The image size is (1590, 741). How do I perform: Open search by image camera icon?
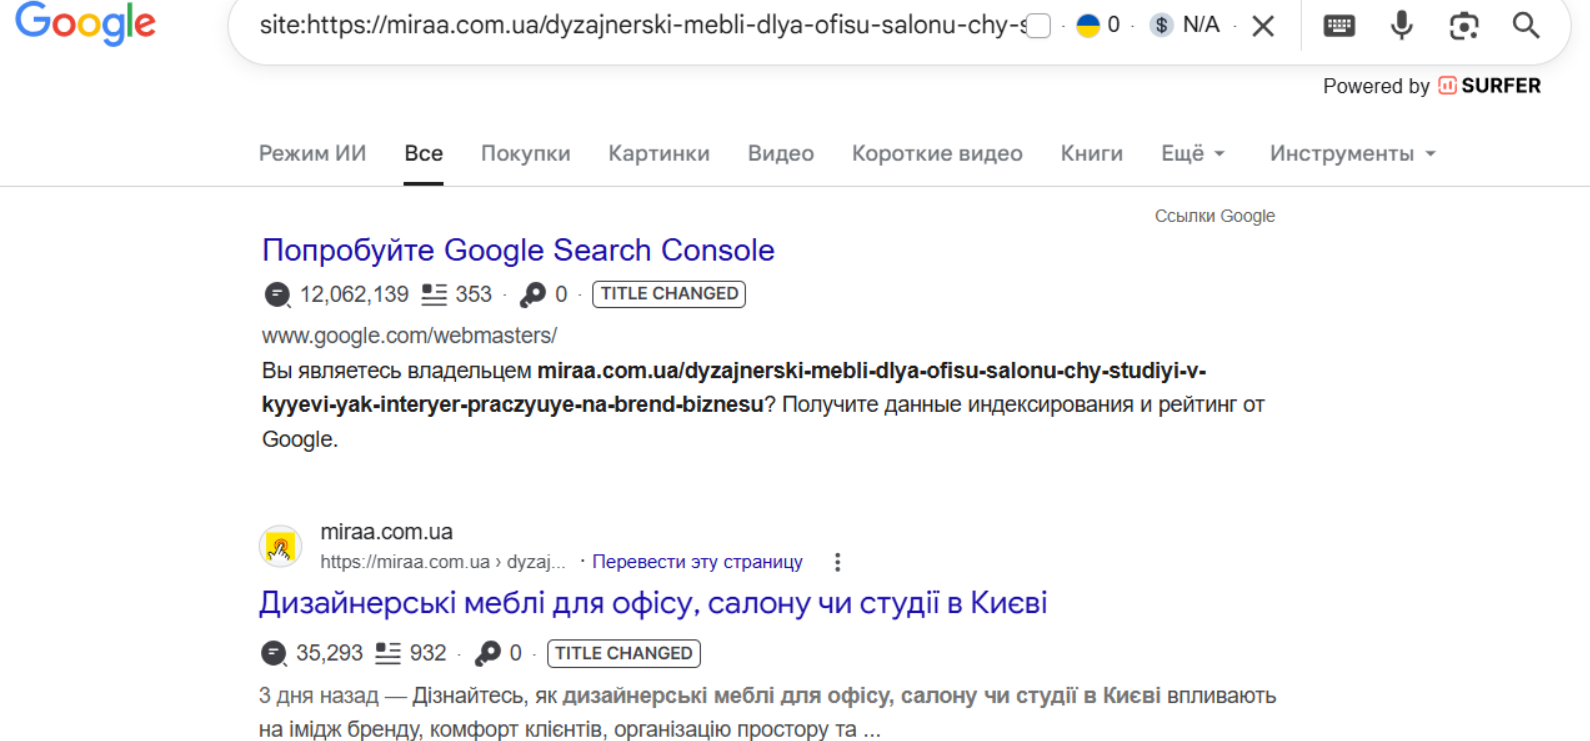(1464, 26)
